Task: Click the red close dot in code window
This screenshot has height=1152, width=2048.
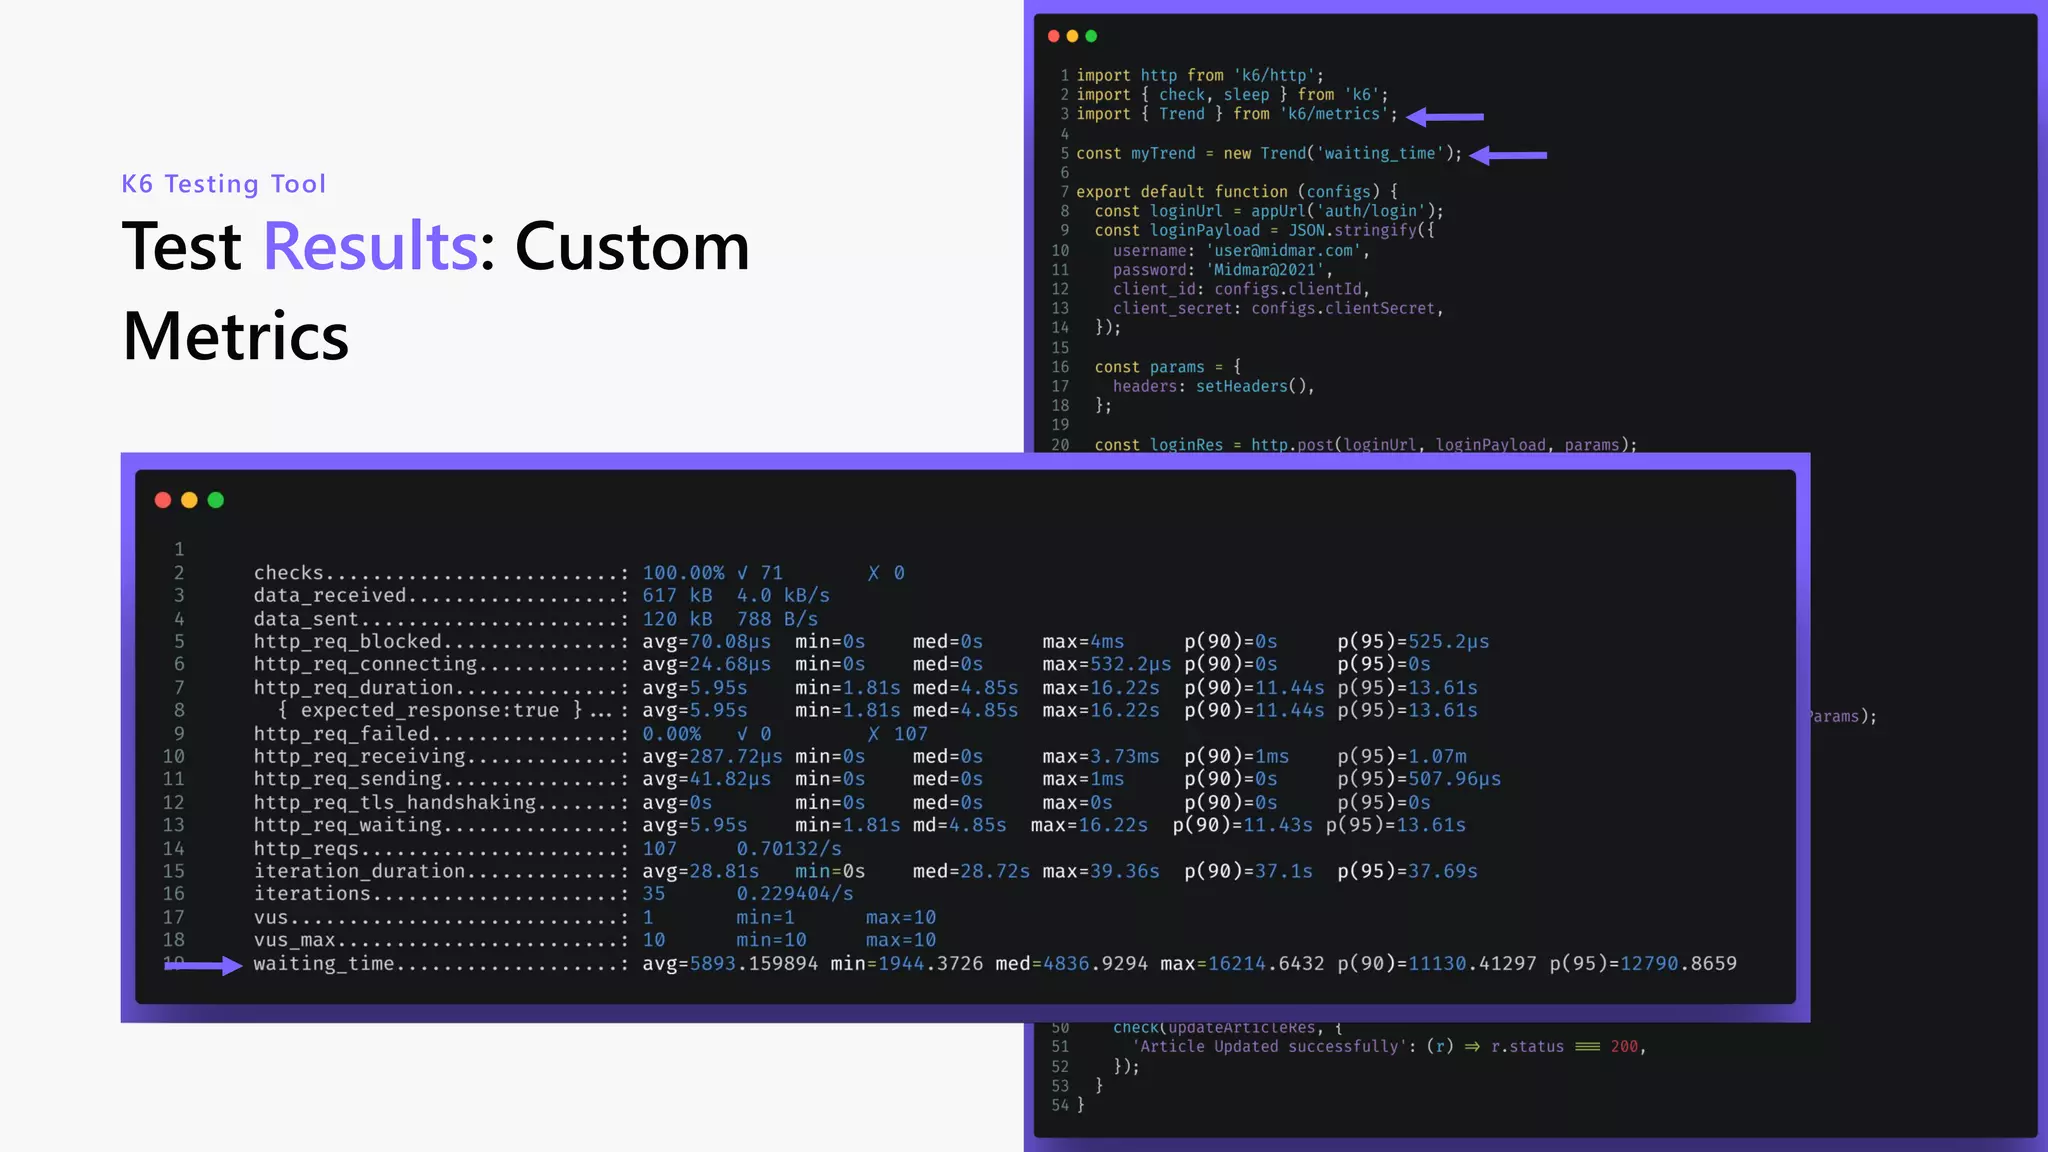Action: coord(1053,36)
